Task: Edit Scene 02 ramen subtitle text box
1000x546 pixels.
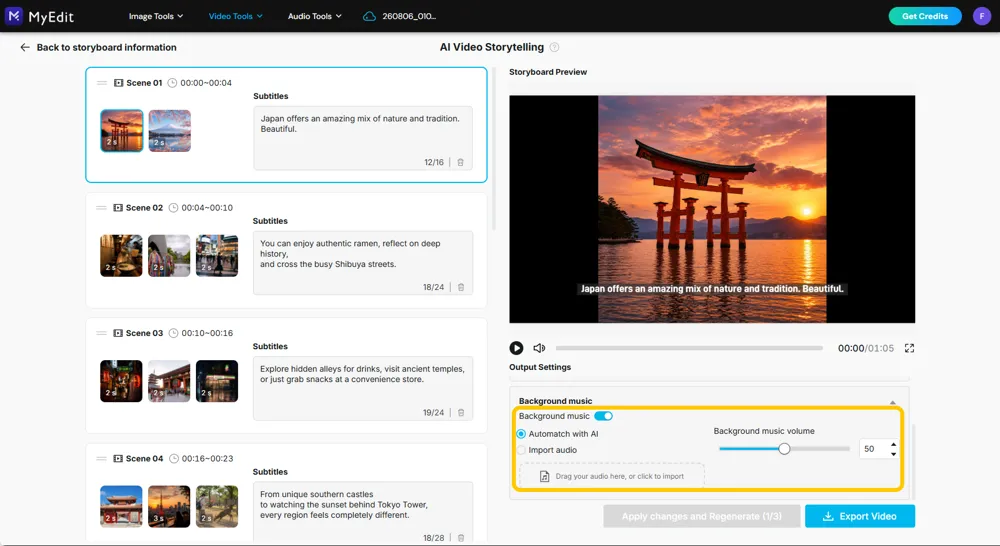Action: (363, 263)
